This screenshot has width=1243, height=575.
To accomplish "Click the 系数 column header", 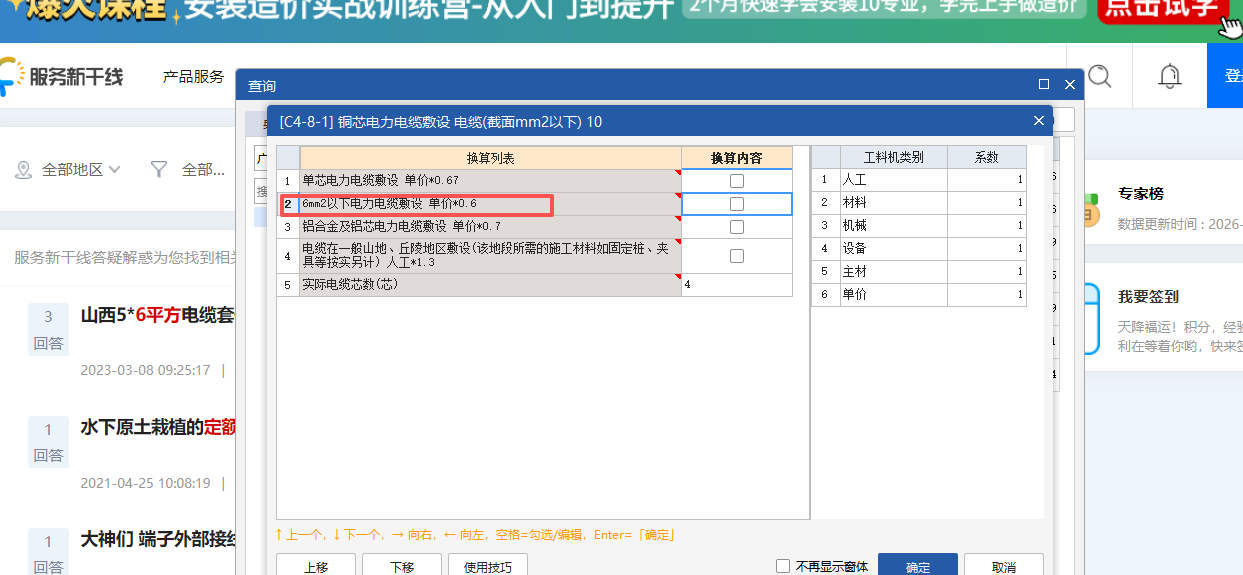I will [987, 157].
